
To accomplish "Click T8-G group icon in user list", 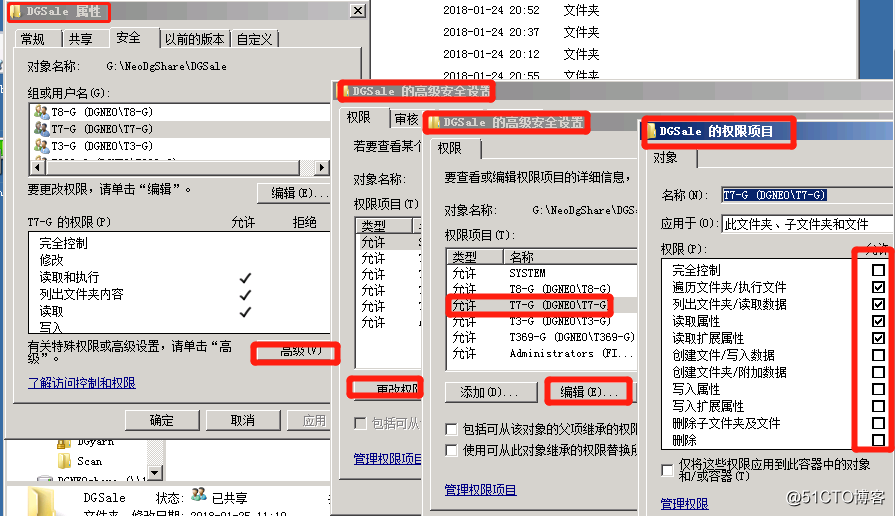I will point(41,112).
